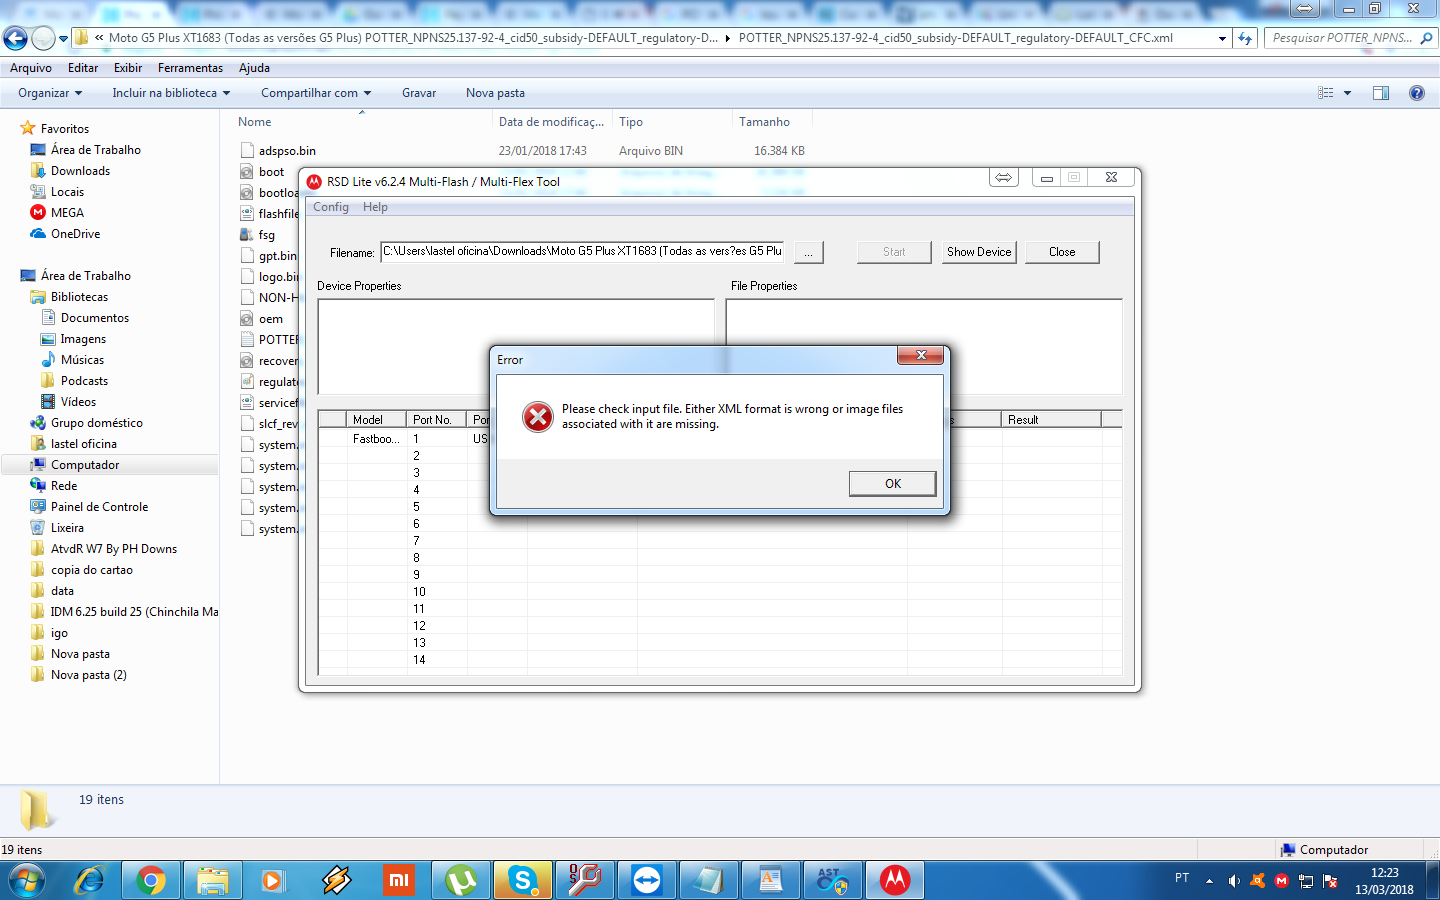Open Documentos library in the sidebar
The width and height of the screenshot is (1440, 900).
pos(95,318)
